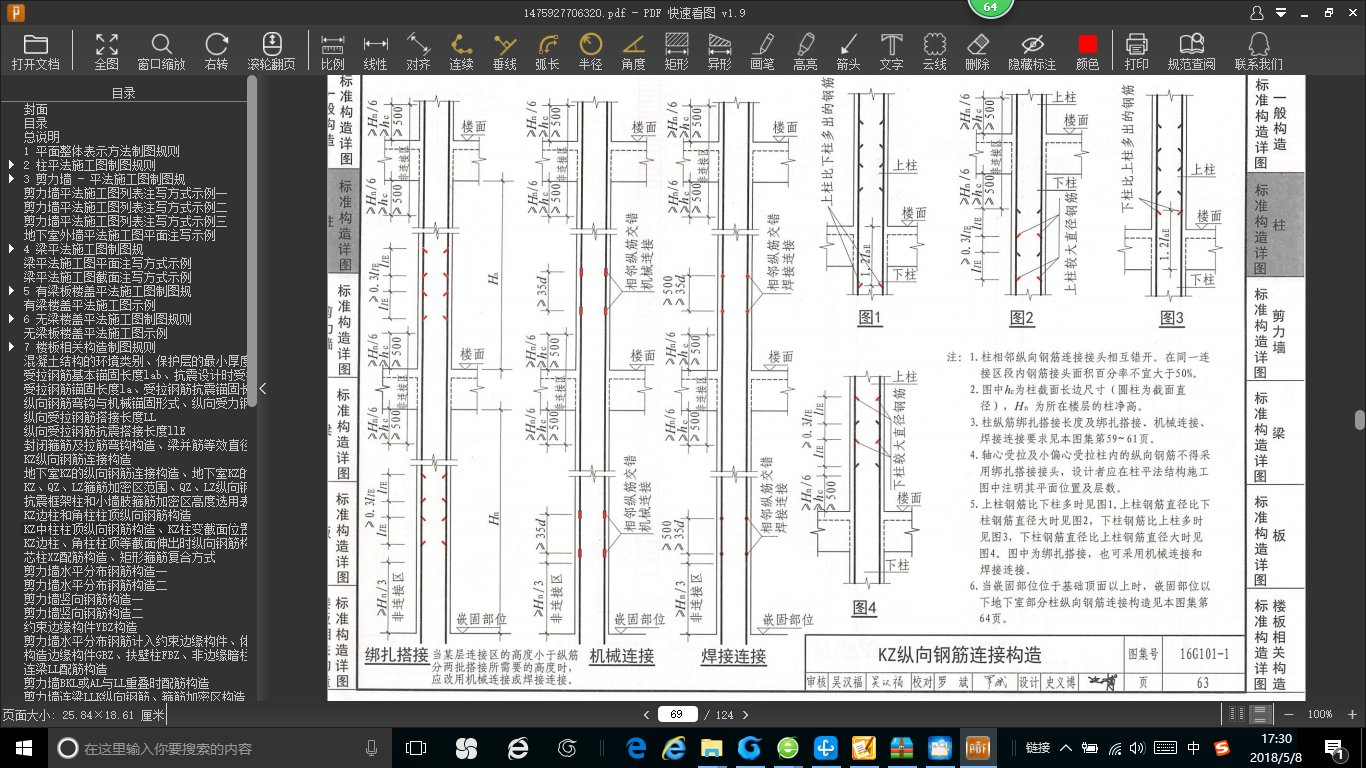Expand bookmark 7 楼板相关构造制图规则

(11, 347)
